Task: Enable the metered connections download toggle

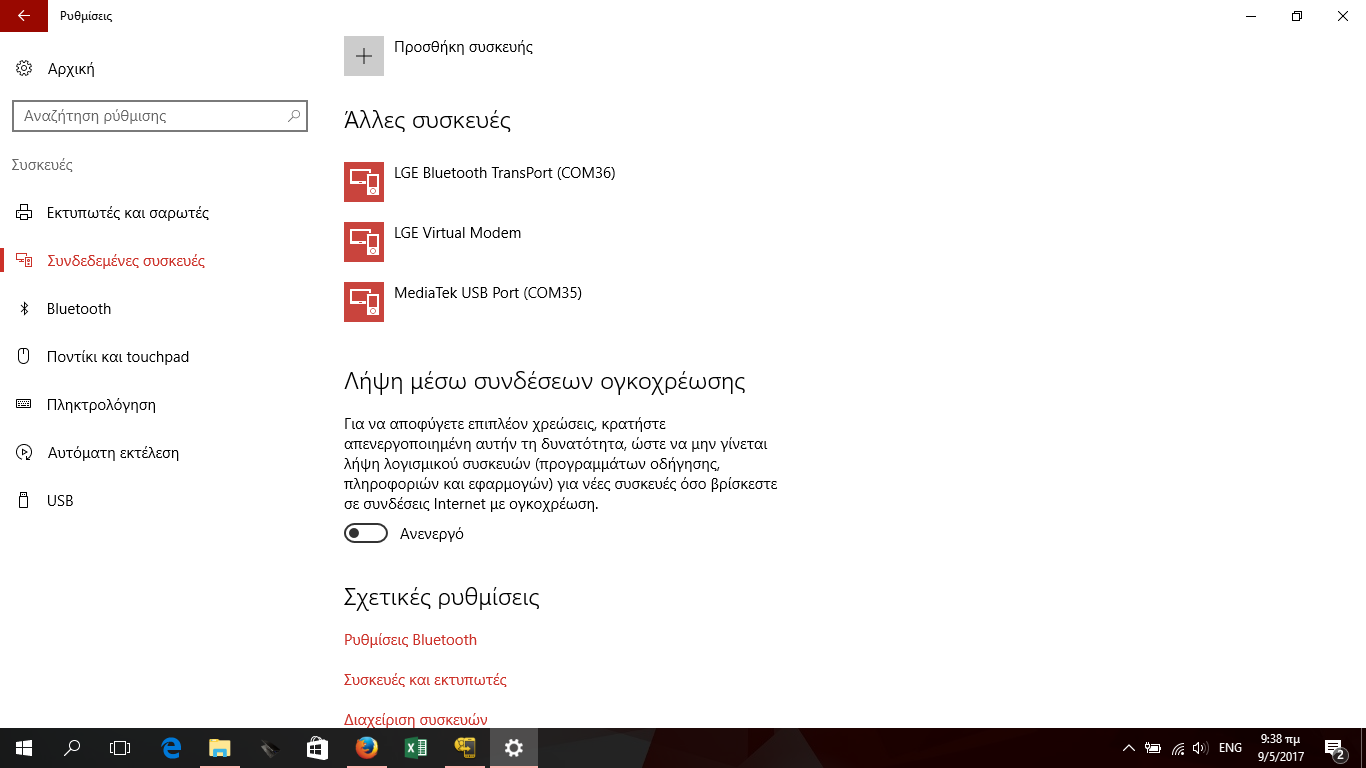Action: click(366, 534)
